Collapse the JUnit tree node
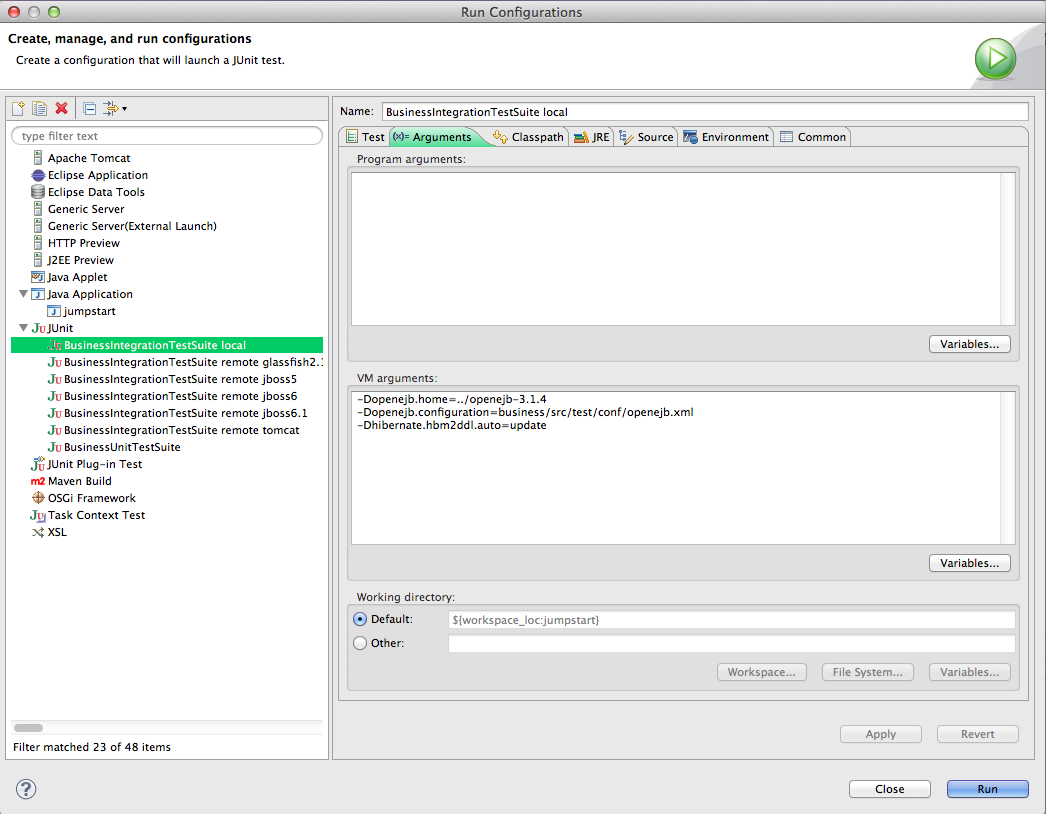This screenshot has height=814, width=1046. tap(23, 328)
